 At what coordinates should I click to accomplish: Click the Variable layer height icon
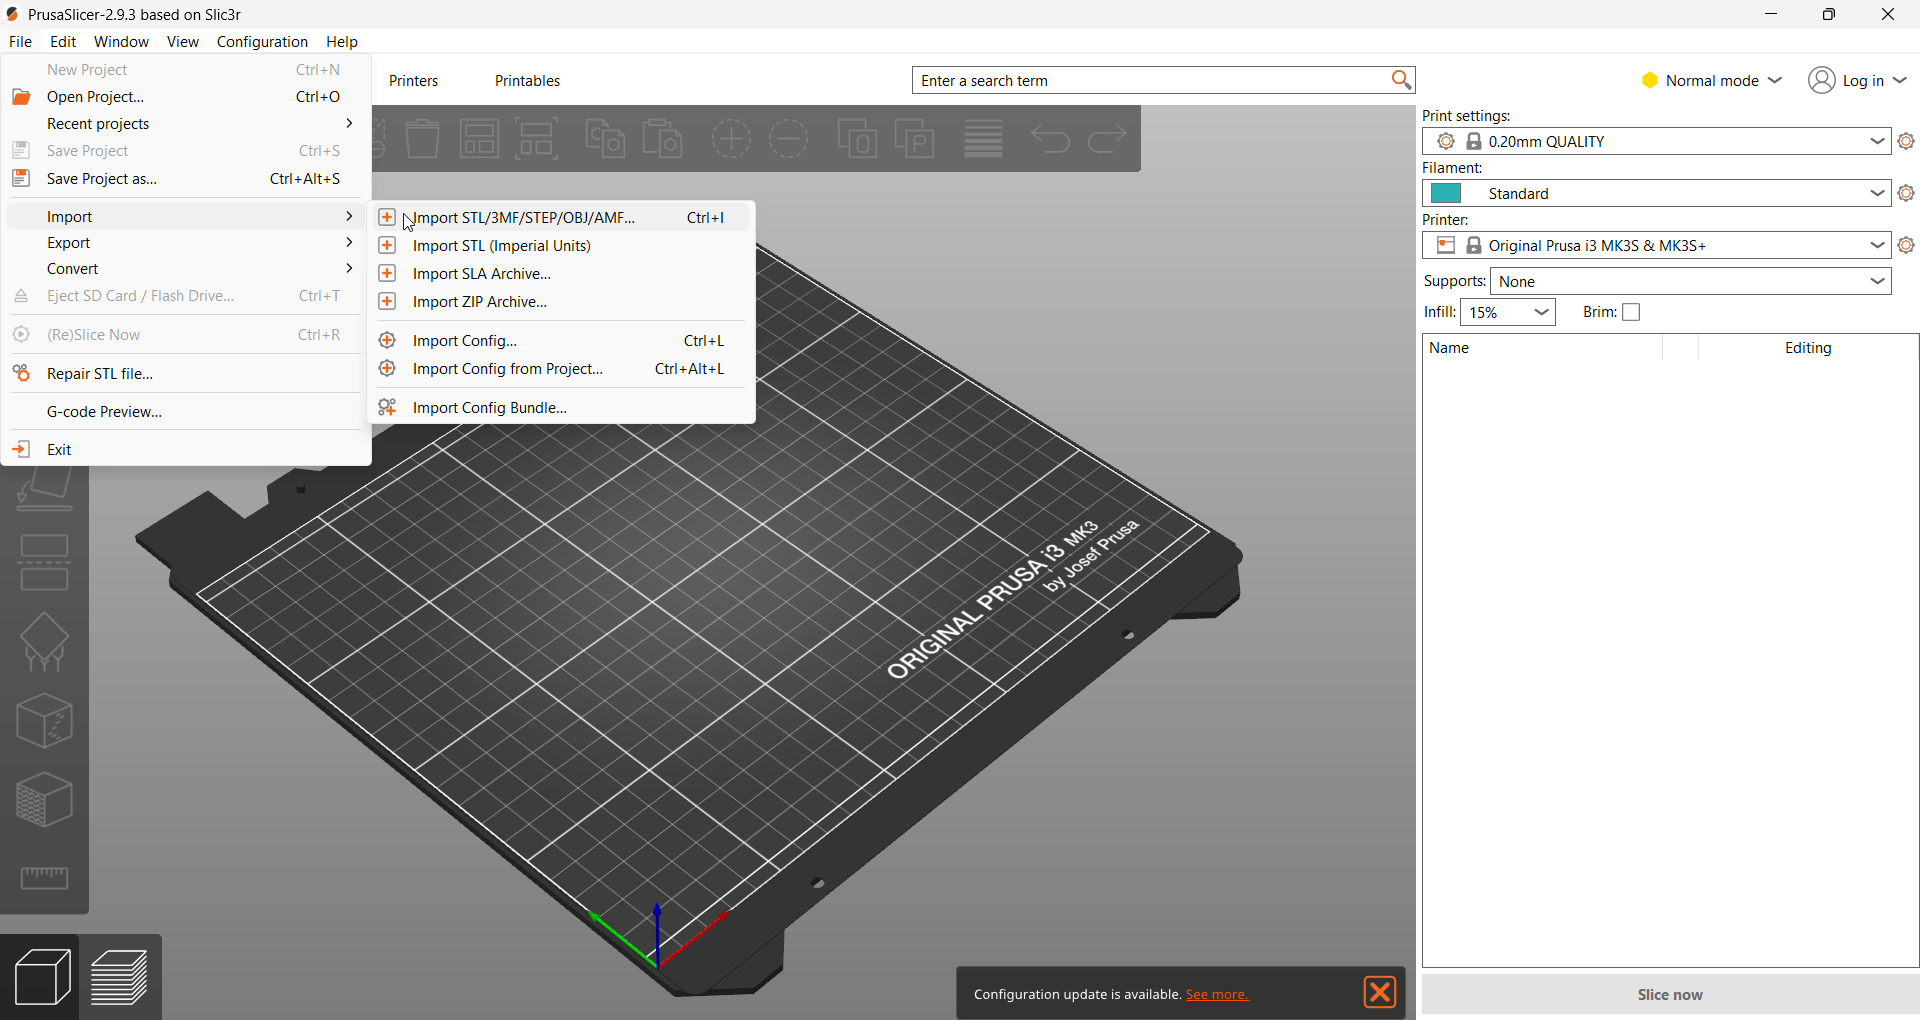(x=984, y=139)
